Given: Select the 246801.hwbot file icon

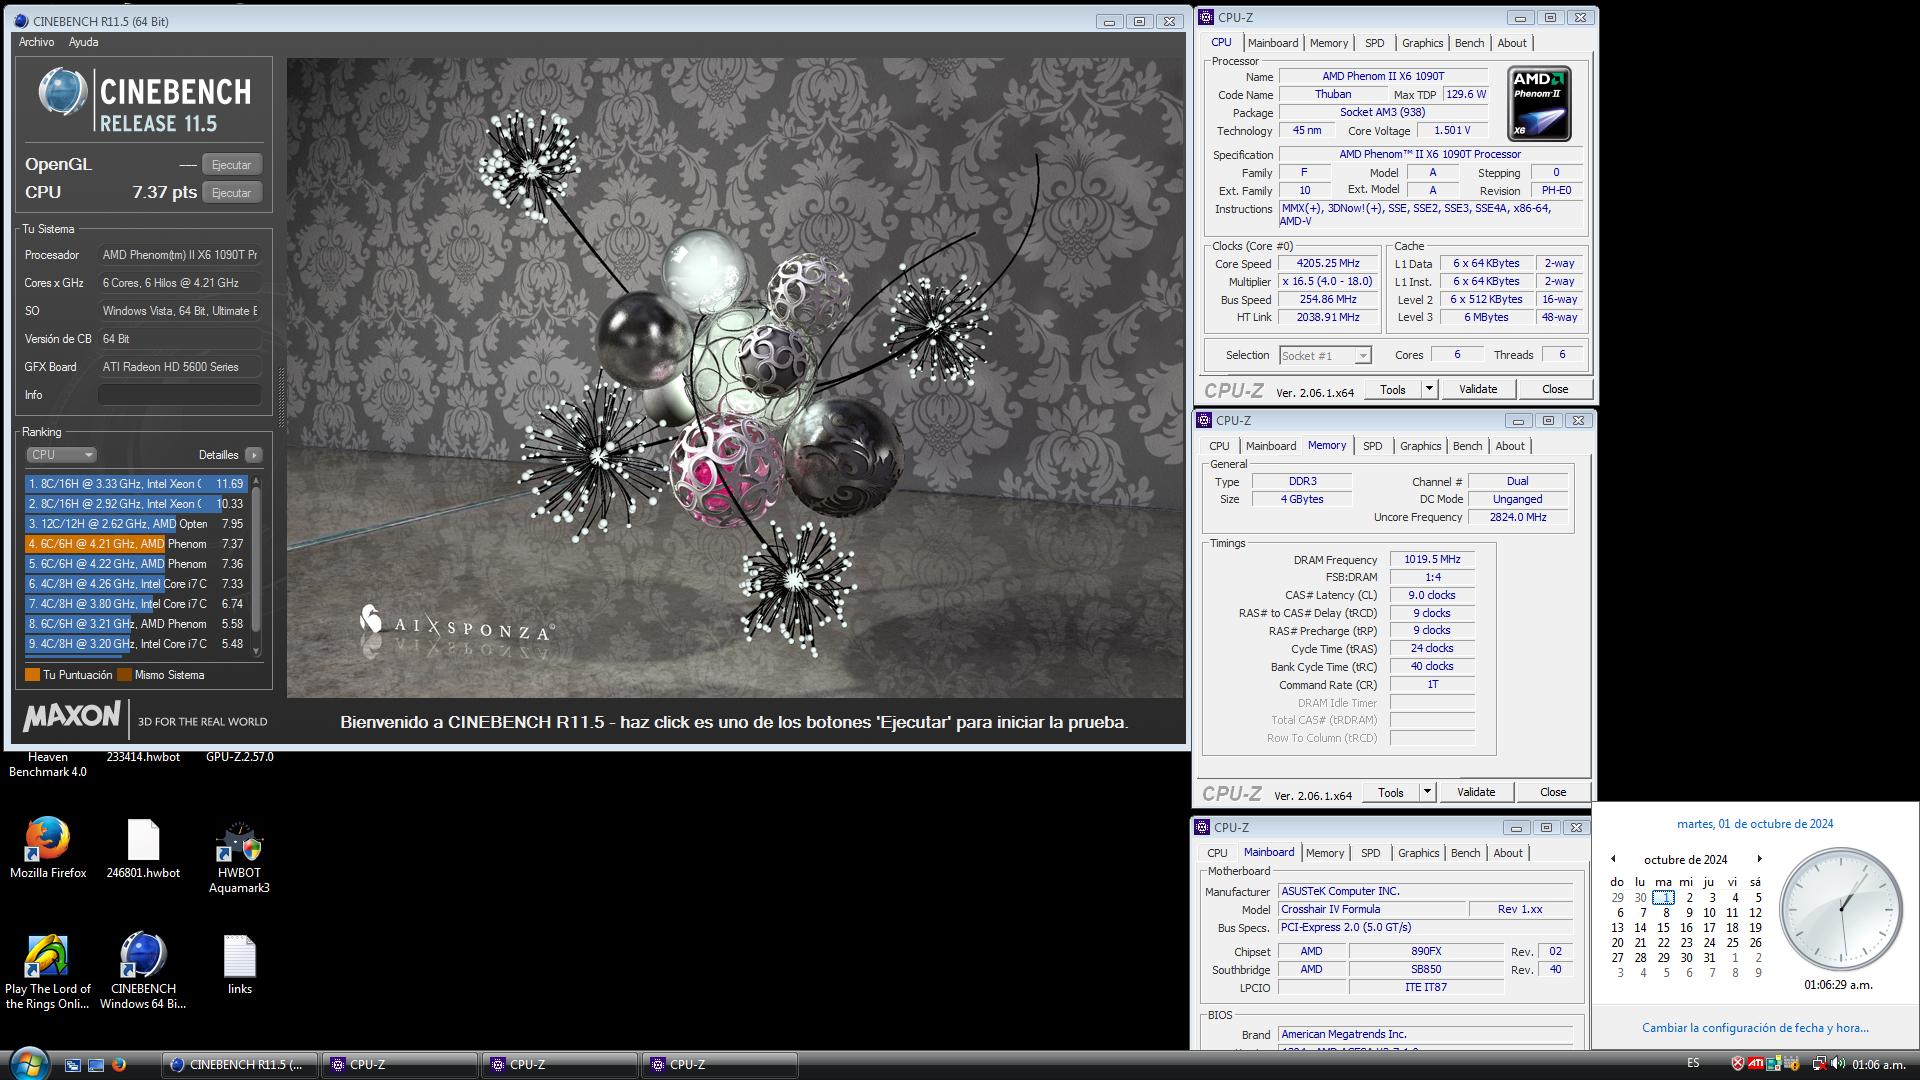Looking at the screenshot, I should click(x=143, y=848).
